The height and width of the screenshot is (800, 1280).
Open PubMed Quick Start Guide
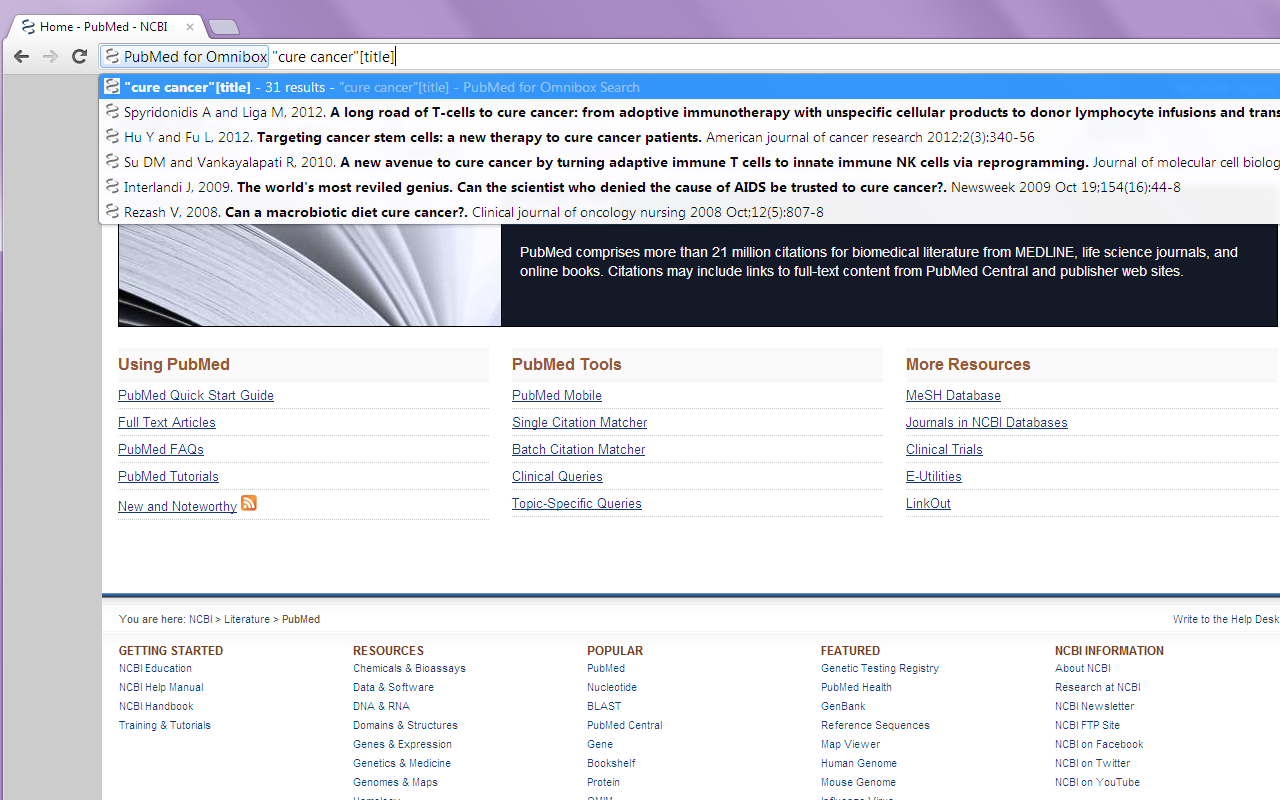(196, 395)
